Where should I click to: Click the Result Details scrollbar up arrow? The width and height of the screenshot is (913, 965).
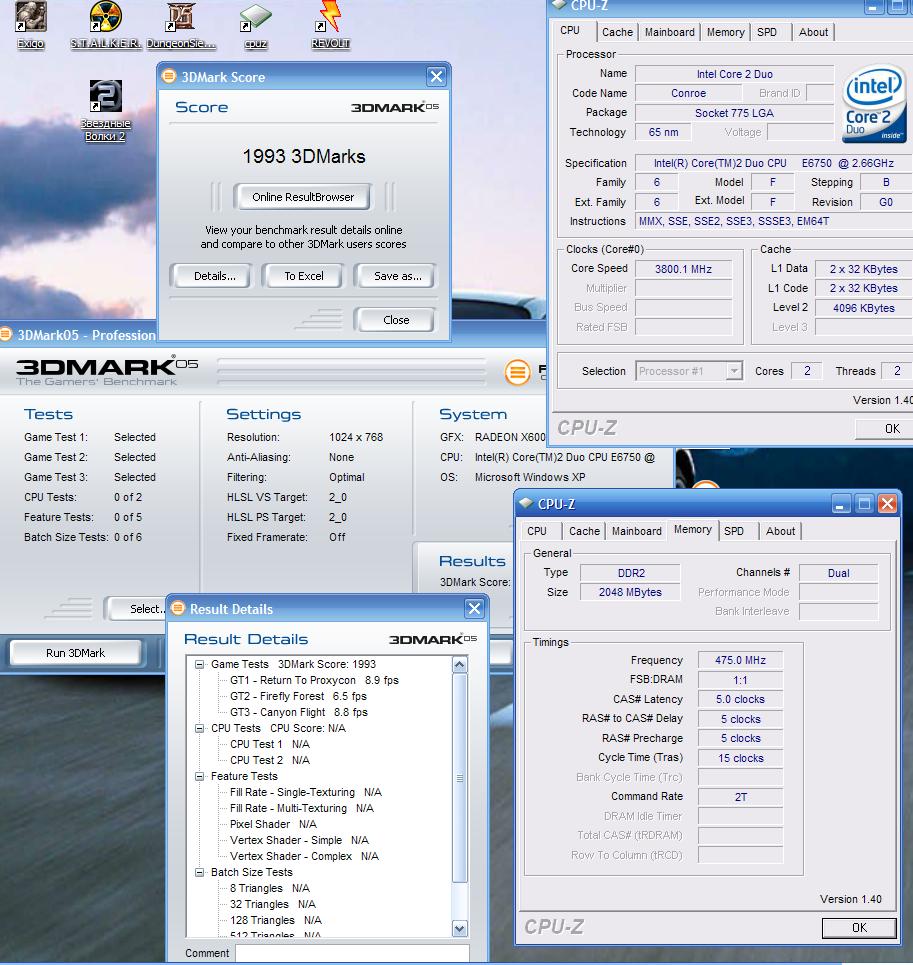[x=460, y=665]
